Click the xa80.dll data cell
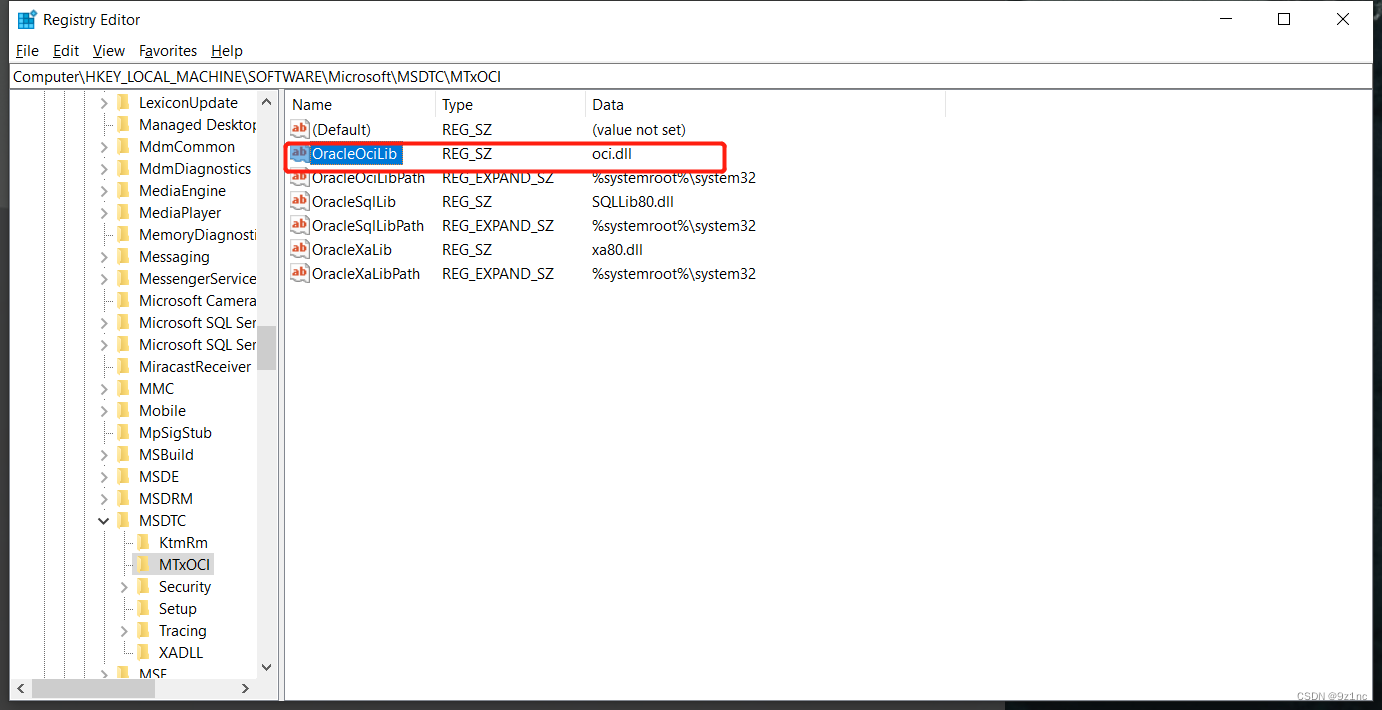Screen dimensions: 1382x710 tap(617, 250)
